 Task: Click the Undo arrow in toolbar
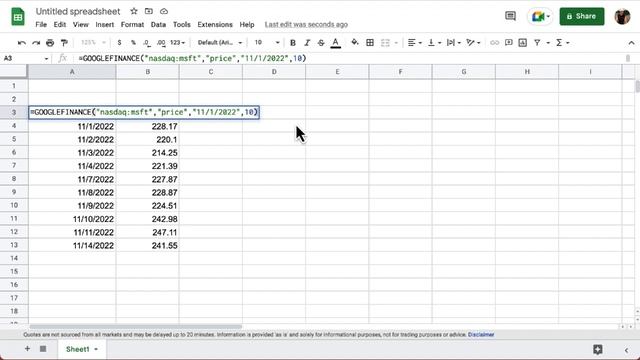click(22, 42)
